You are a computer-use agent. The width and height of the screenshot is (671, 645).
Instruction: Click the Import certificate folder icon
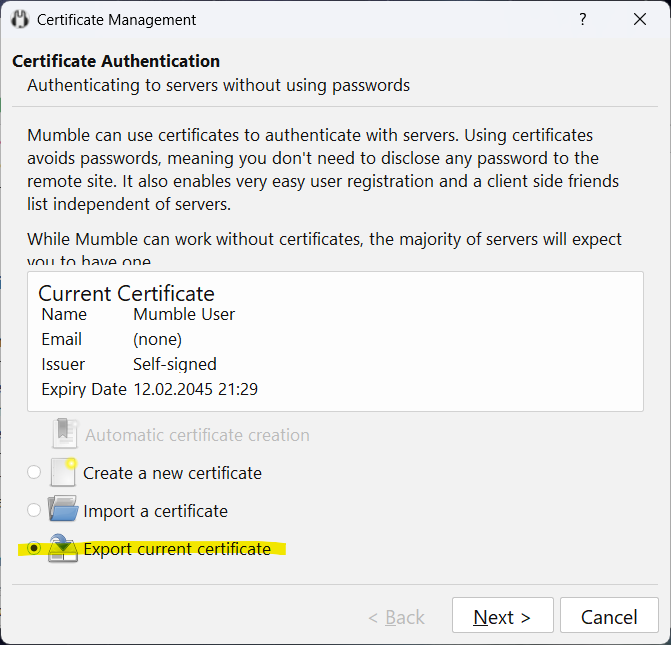tap(64, 510)
